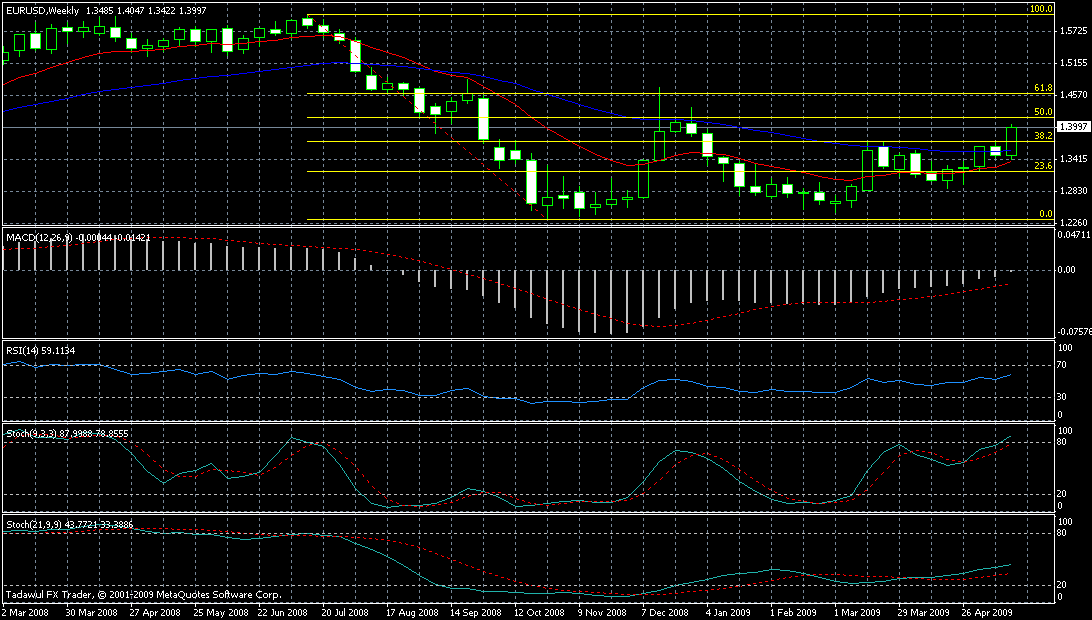Image resolution: width=1092 pixels, height=620 pixels.
Task: Click the current price marker 1.3997
Action: (1072, 127)
